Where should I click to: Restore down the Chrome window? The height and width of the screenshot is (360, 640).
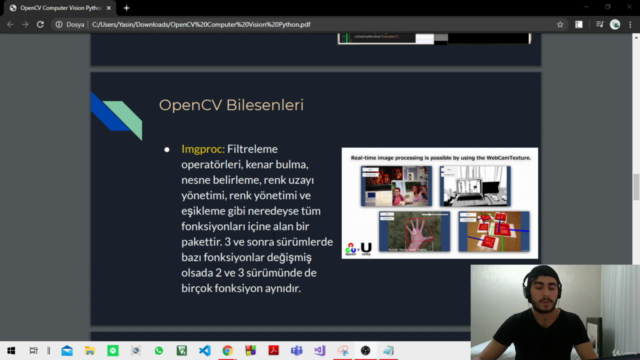coord(608,7)
